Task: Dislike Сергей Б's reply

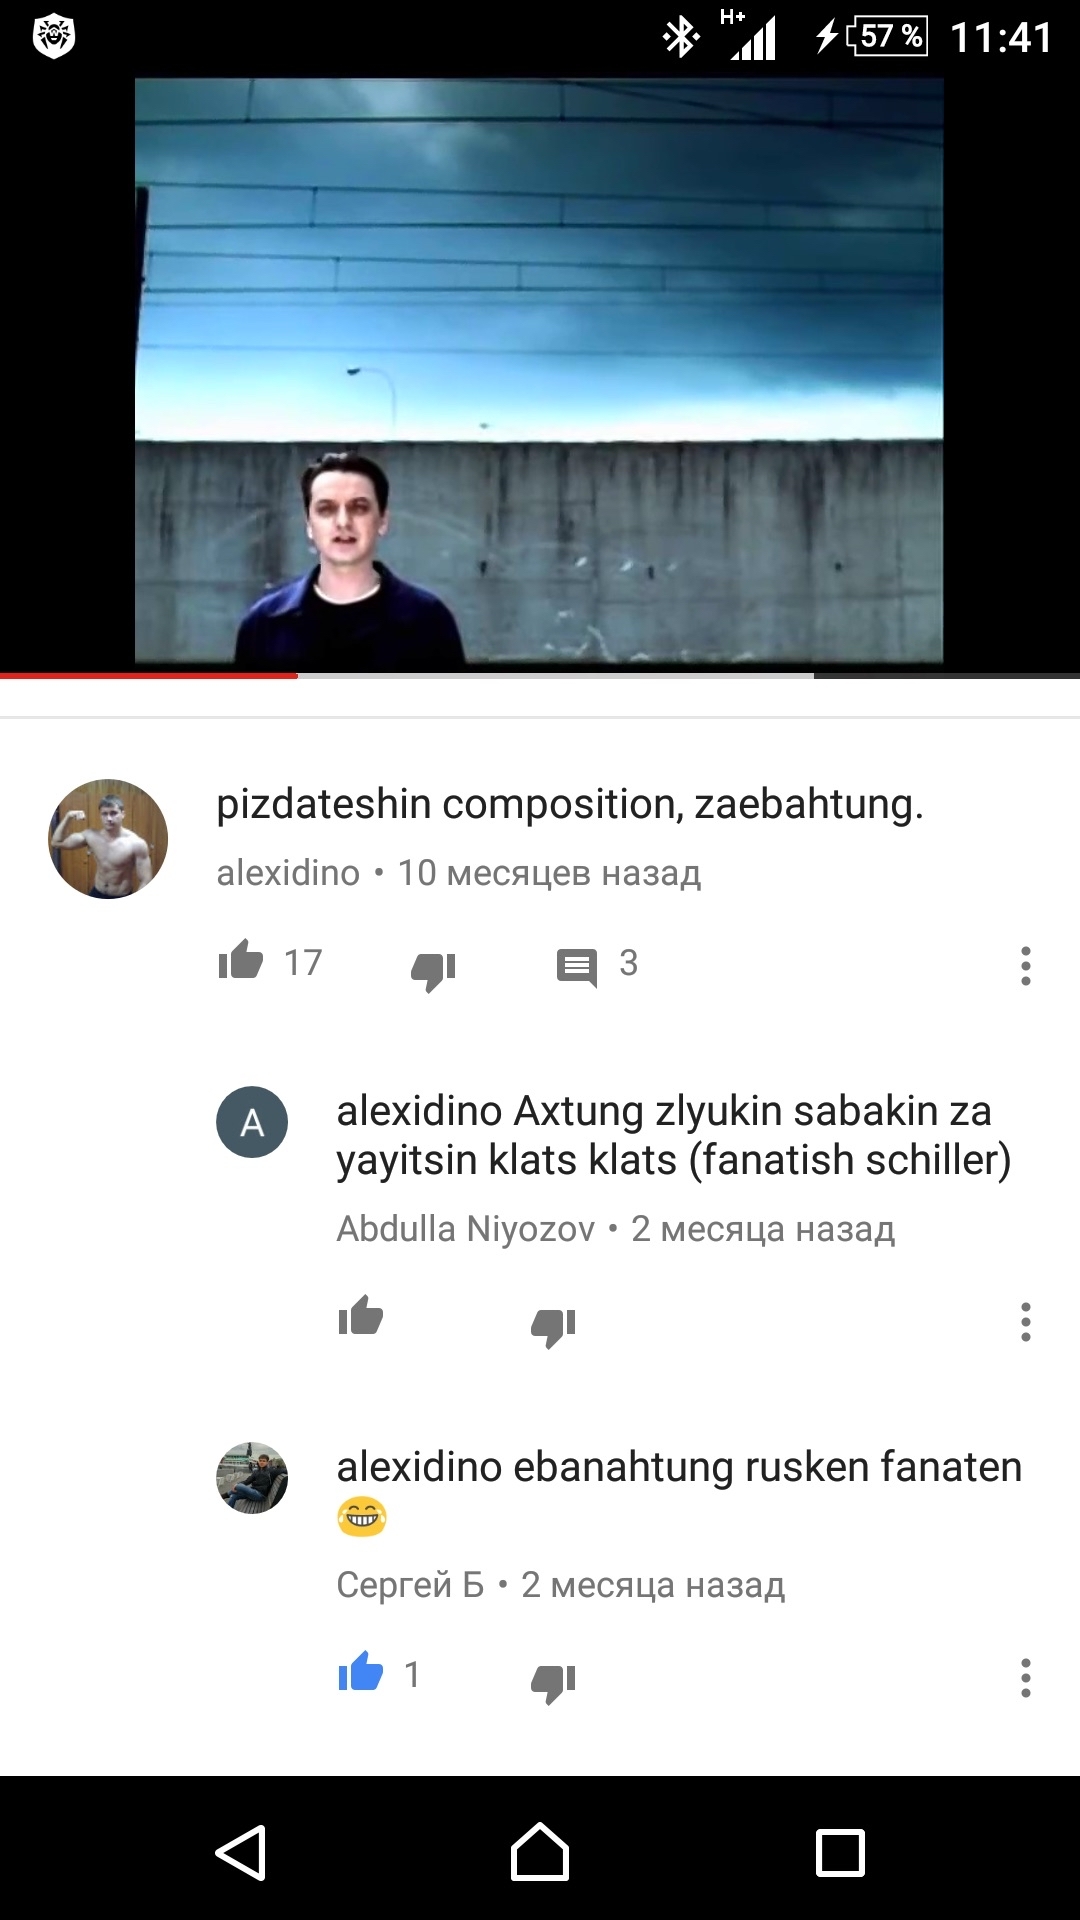Action: (553, 1682)
